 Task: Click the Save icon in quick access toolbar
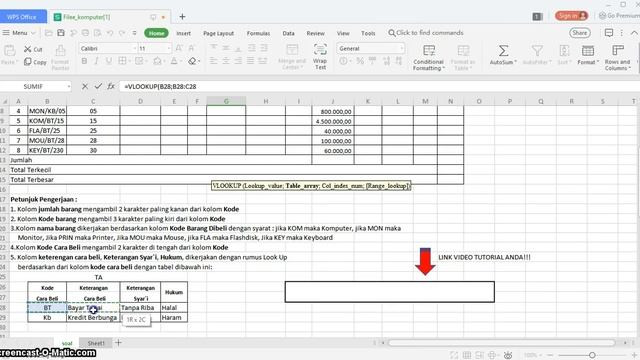pyautogui.click(x=61, y=33)
